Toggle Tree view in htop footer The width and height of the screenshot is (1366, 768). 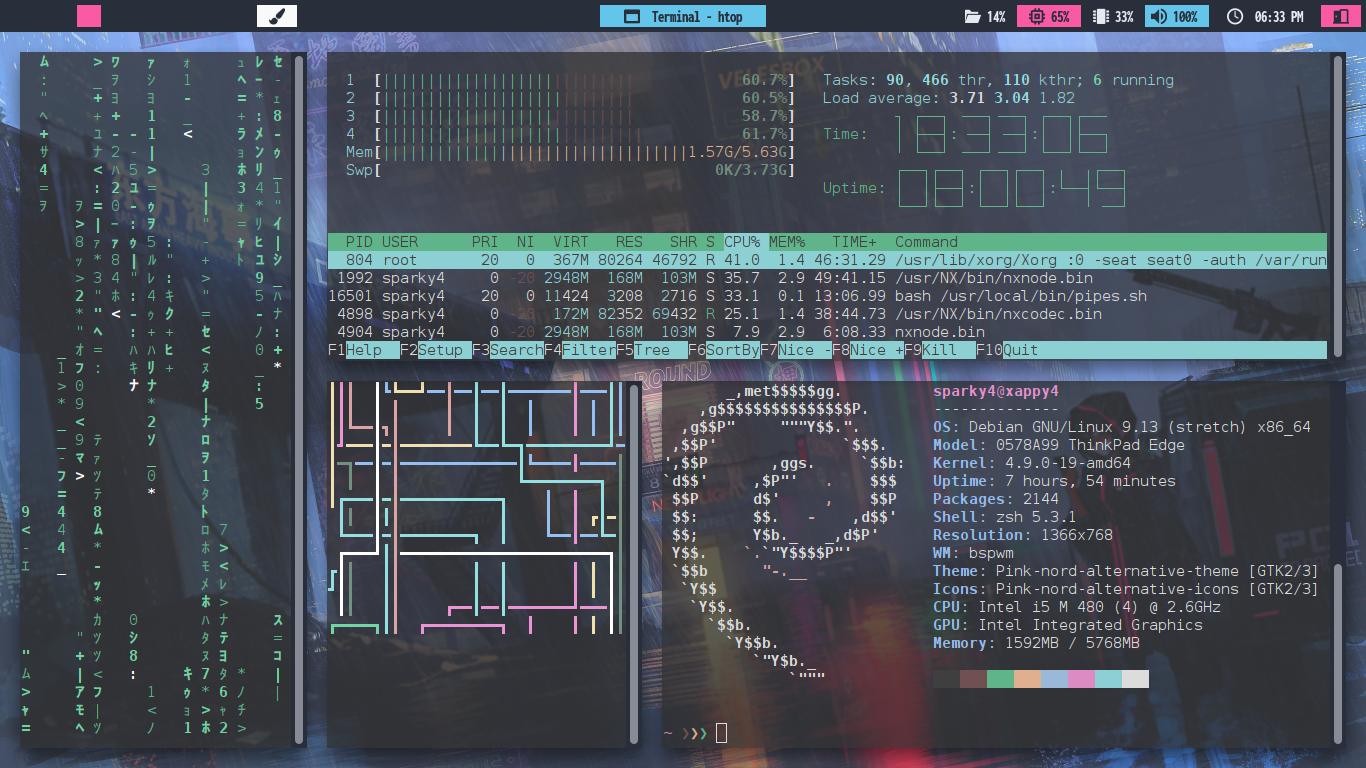coord(652,350)
